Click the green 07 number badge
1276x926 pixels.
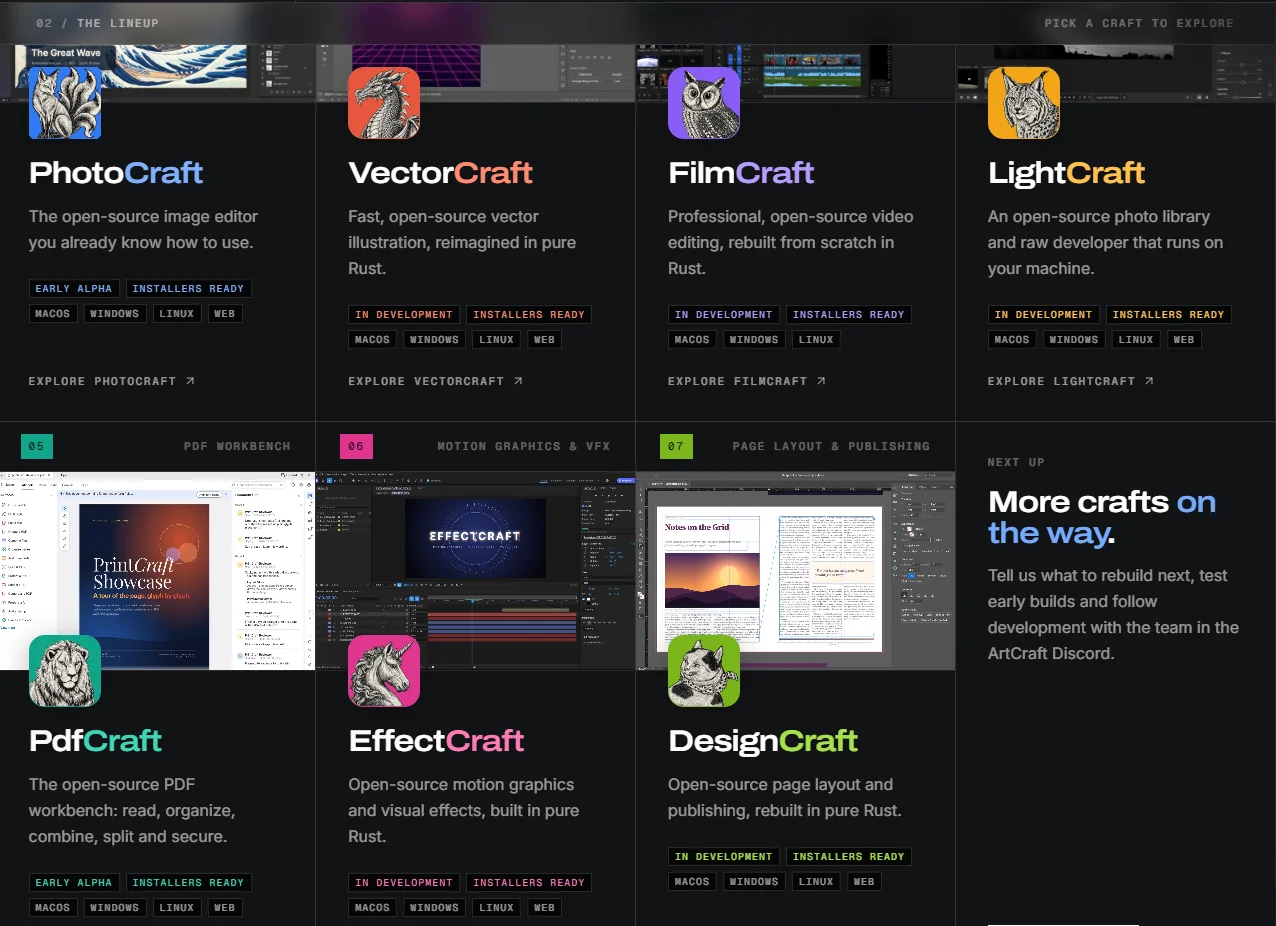[x=676, y=446]
